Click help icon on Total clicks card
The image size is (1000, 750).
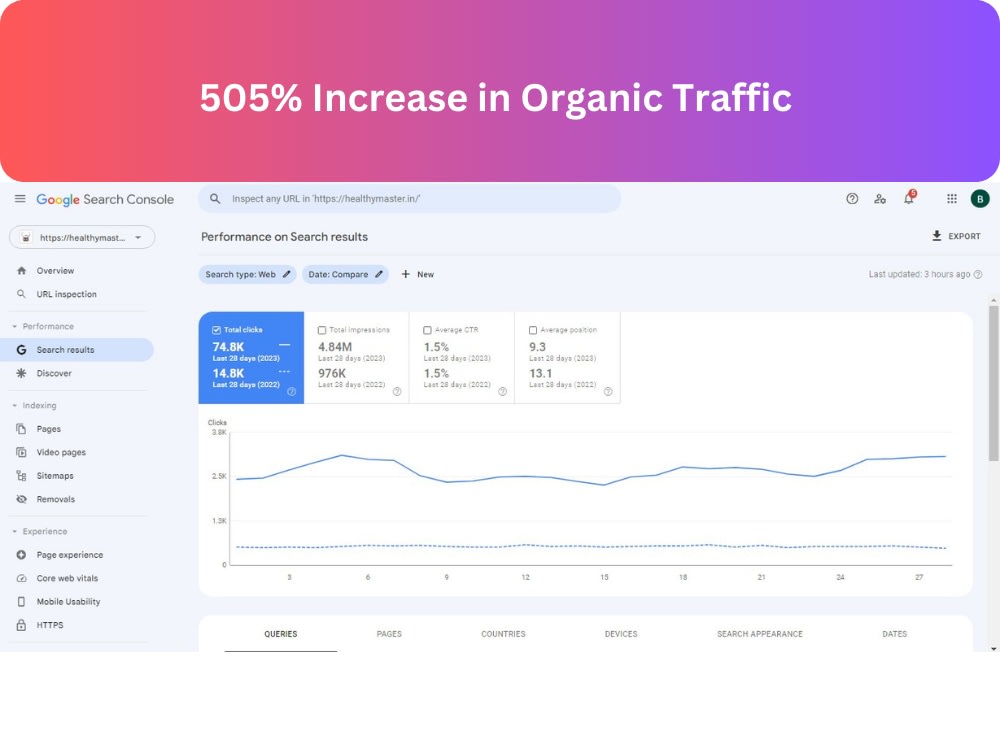tap(291, 392)
